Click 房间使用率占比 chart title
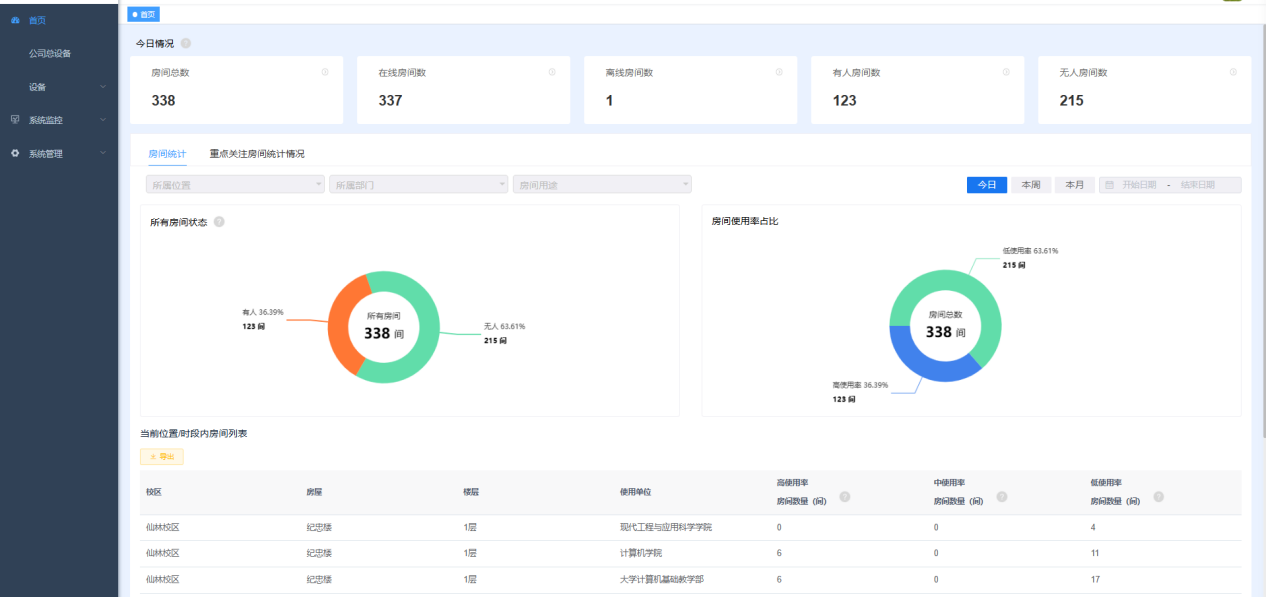Screen dimensions: 1266x597 (745, 221)
